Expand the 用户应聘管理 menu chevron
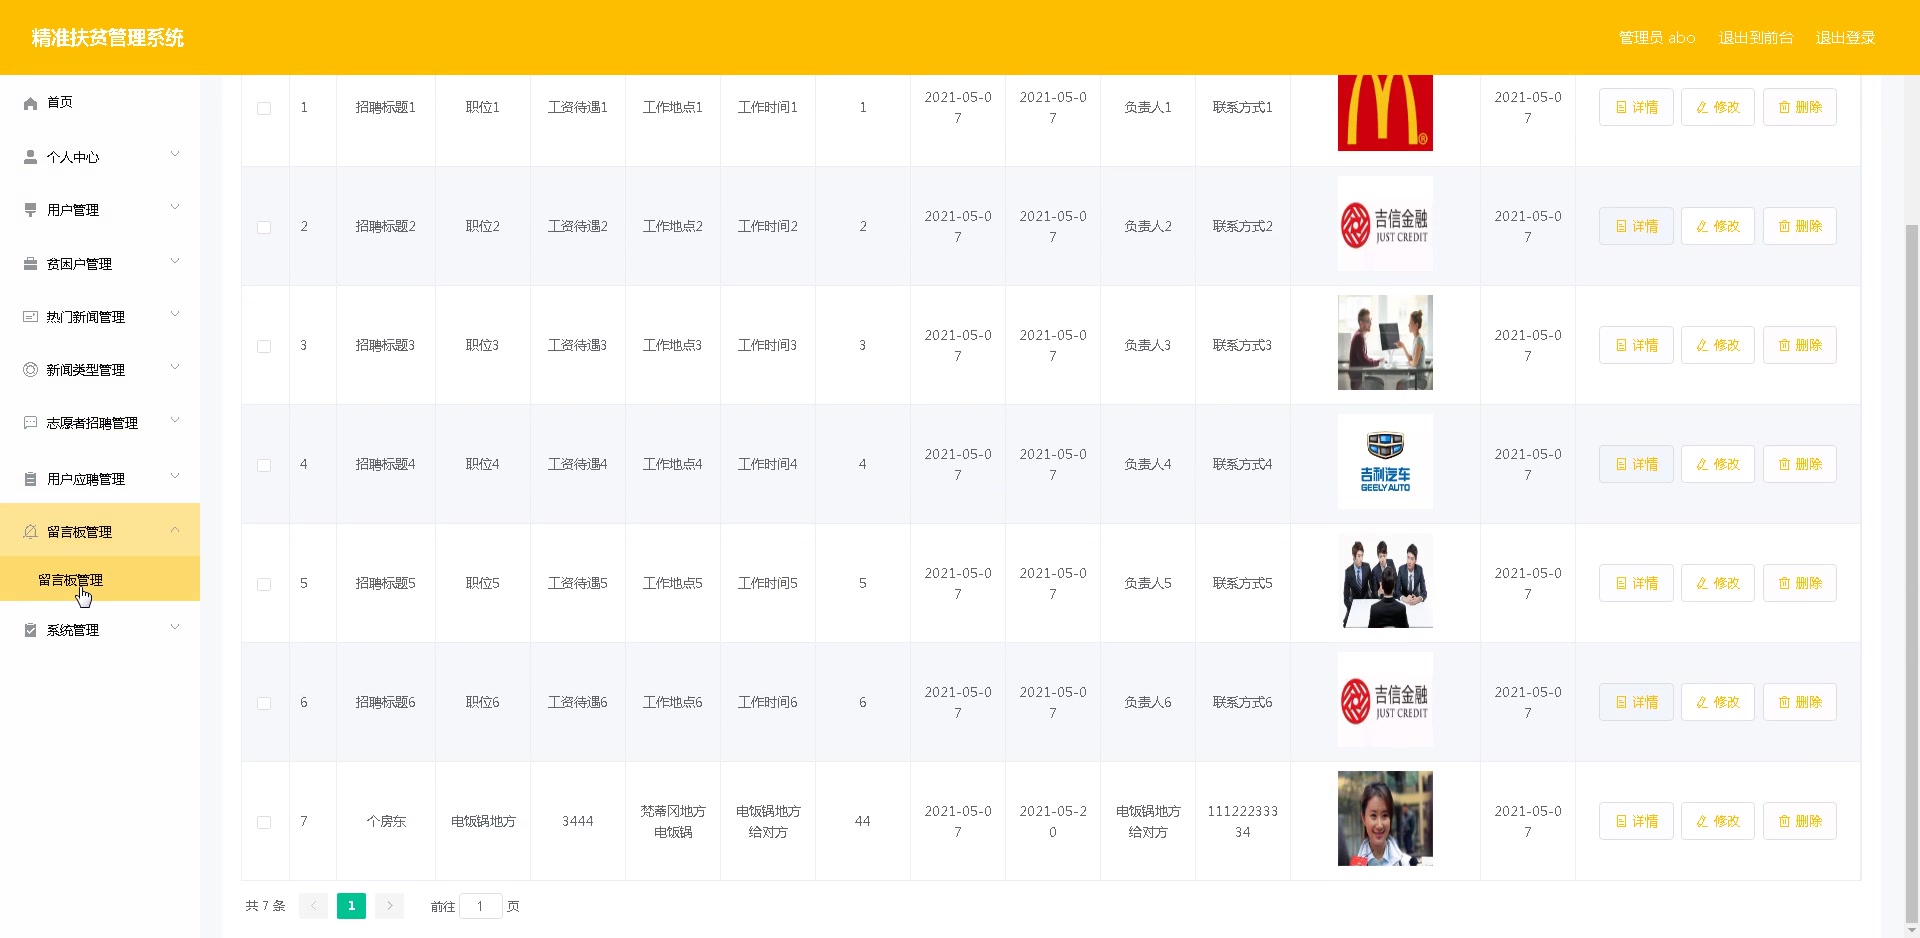Viewport: 1920px width, 938px height. point(175,476)
